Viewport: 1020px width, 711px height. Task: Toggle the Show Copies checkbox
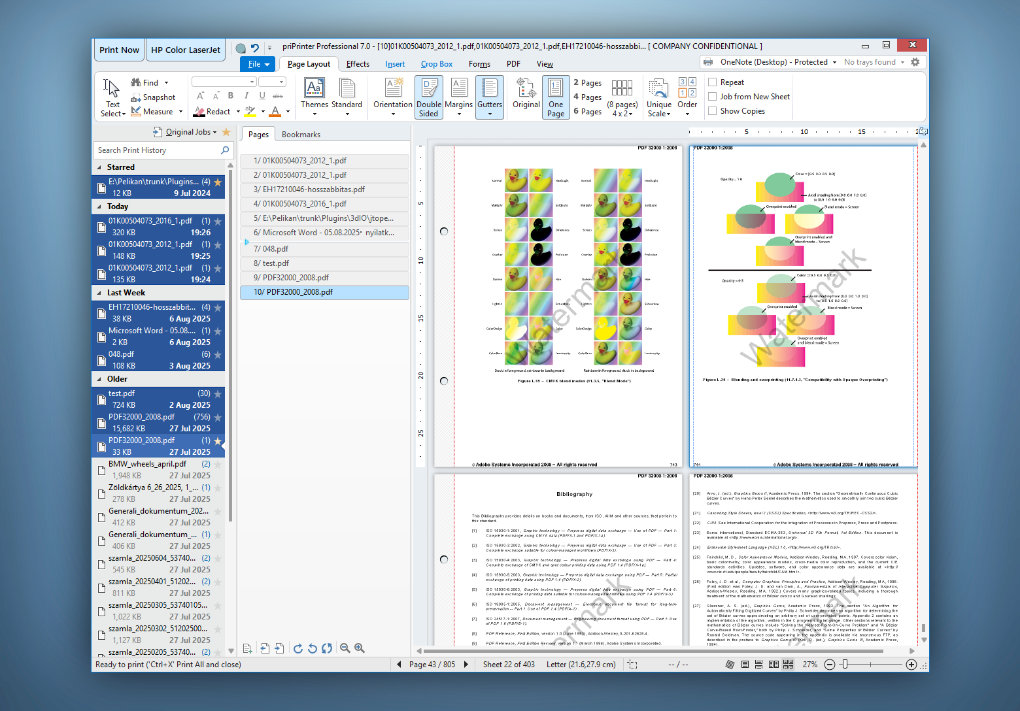712,111
